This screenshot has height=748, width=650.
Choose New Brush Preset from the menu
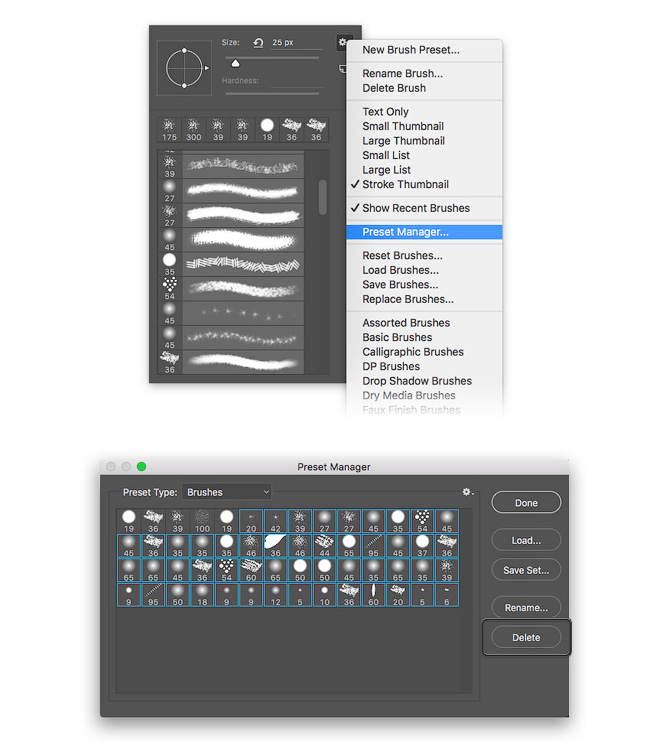coord(411,50)
